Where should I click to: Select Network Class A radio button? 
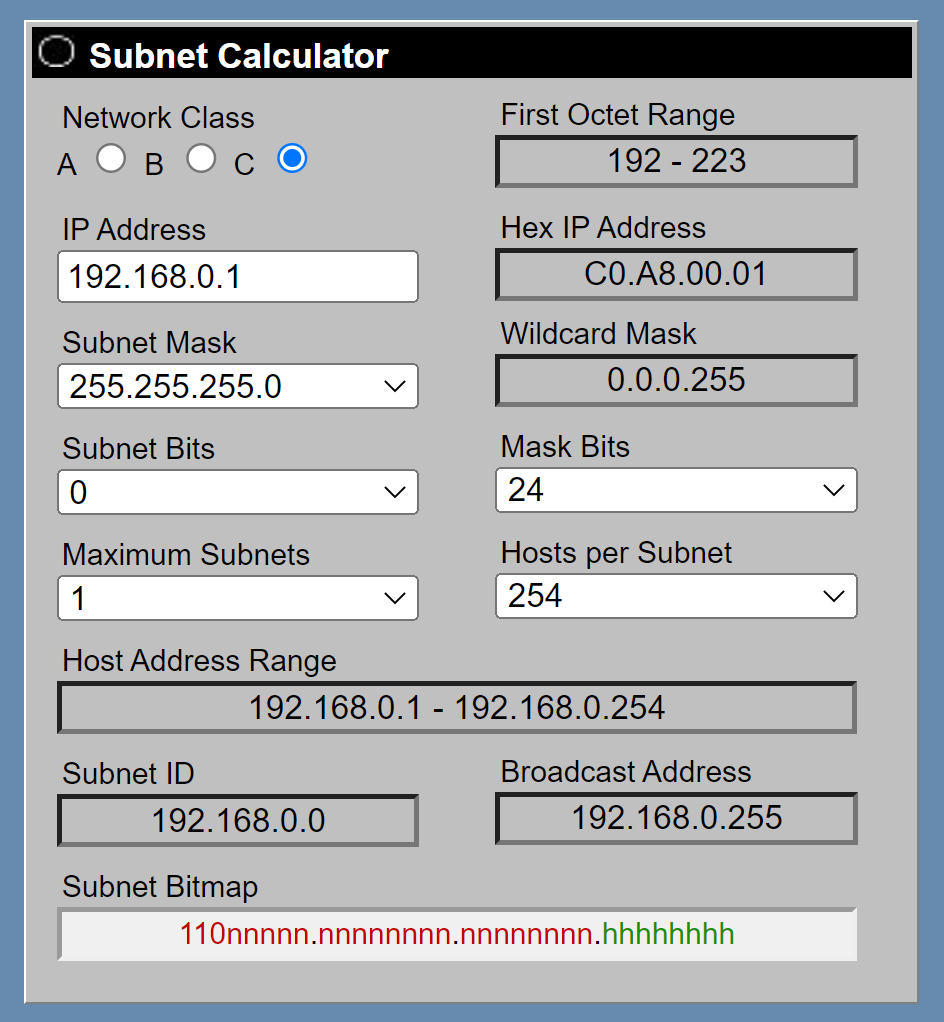point(111,158)
